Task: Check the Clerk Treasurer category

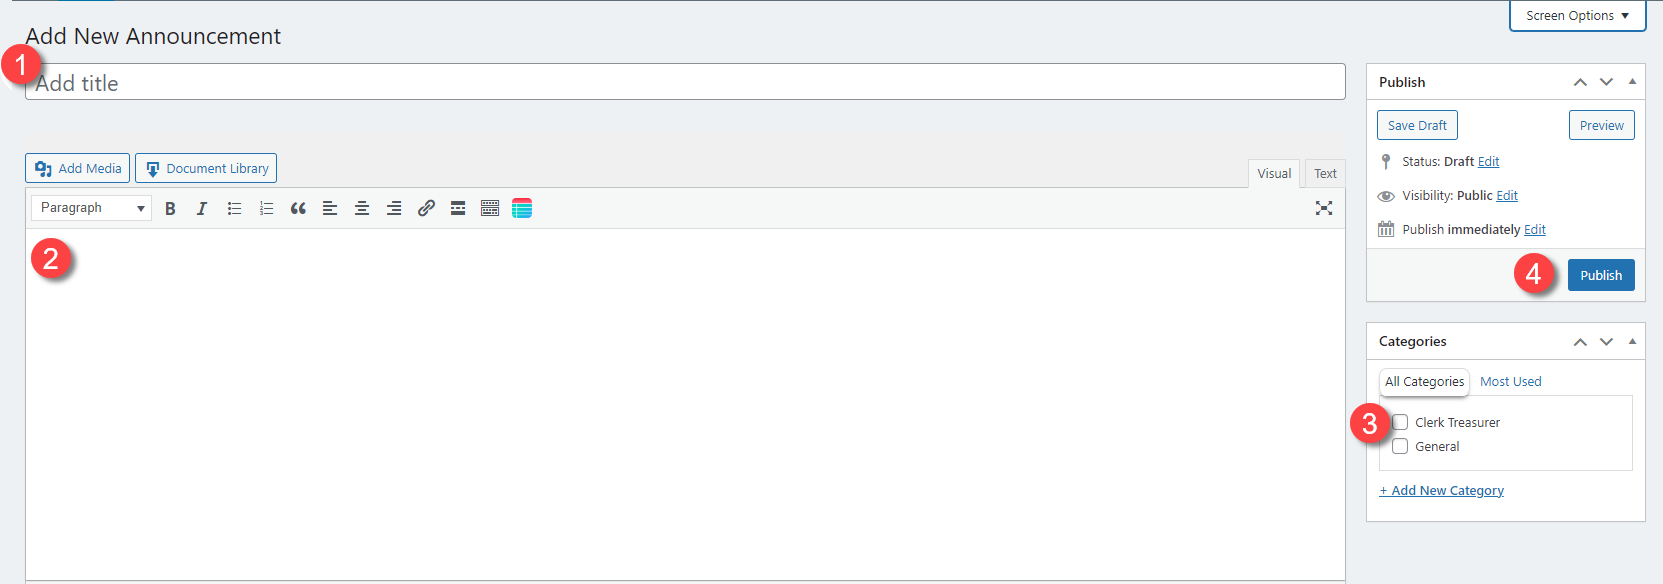Action: point(1400,422)
